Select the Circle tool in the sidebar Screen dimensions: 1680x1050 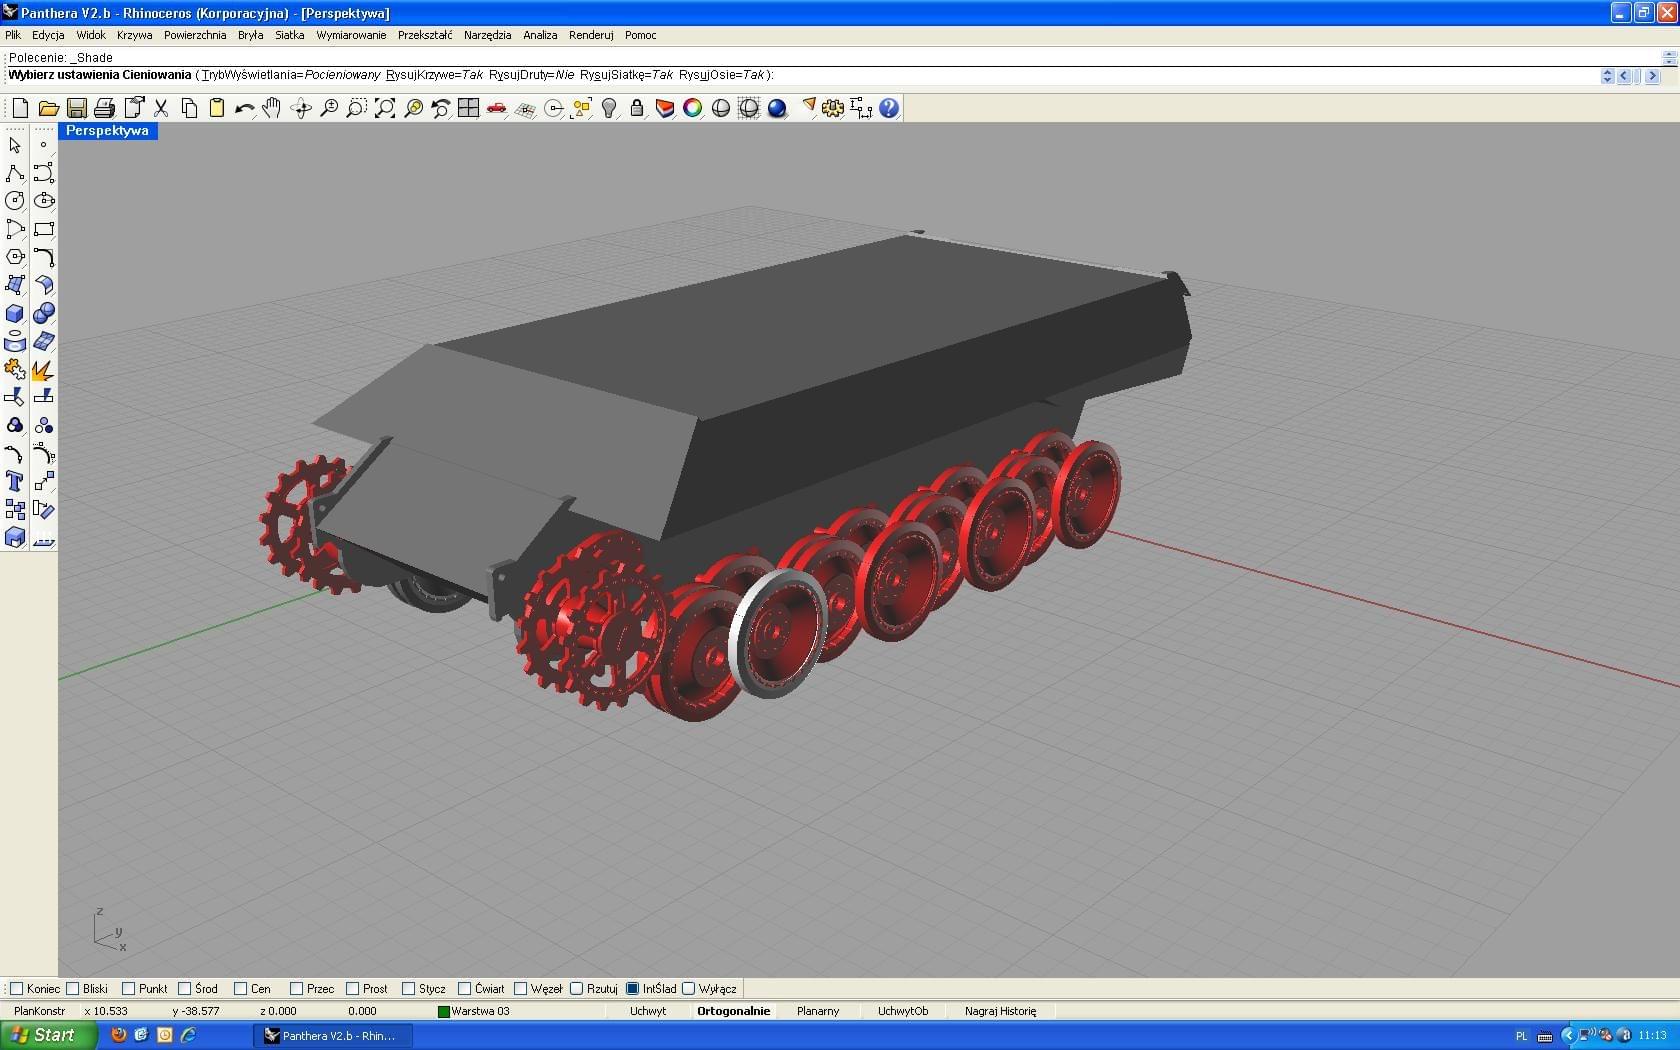point(15,201)
